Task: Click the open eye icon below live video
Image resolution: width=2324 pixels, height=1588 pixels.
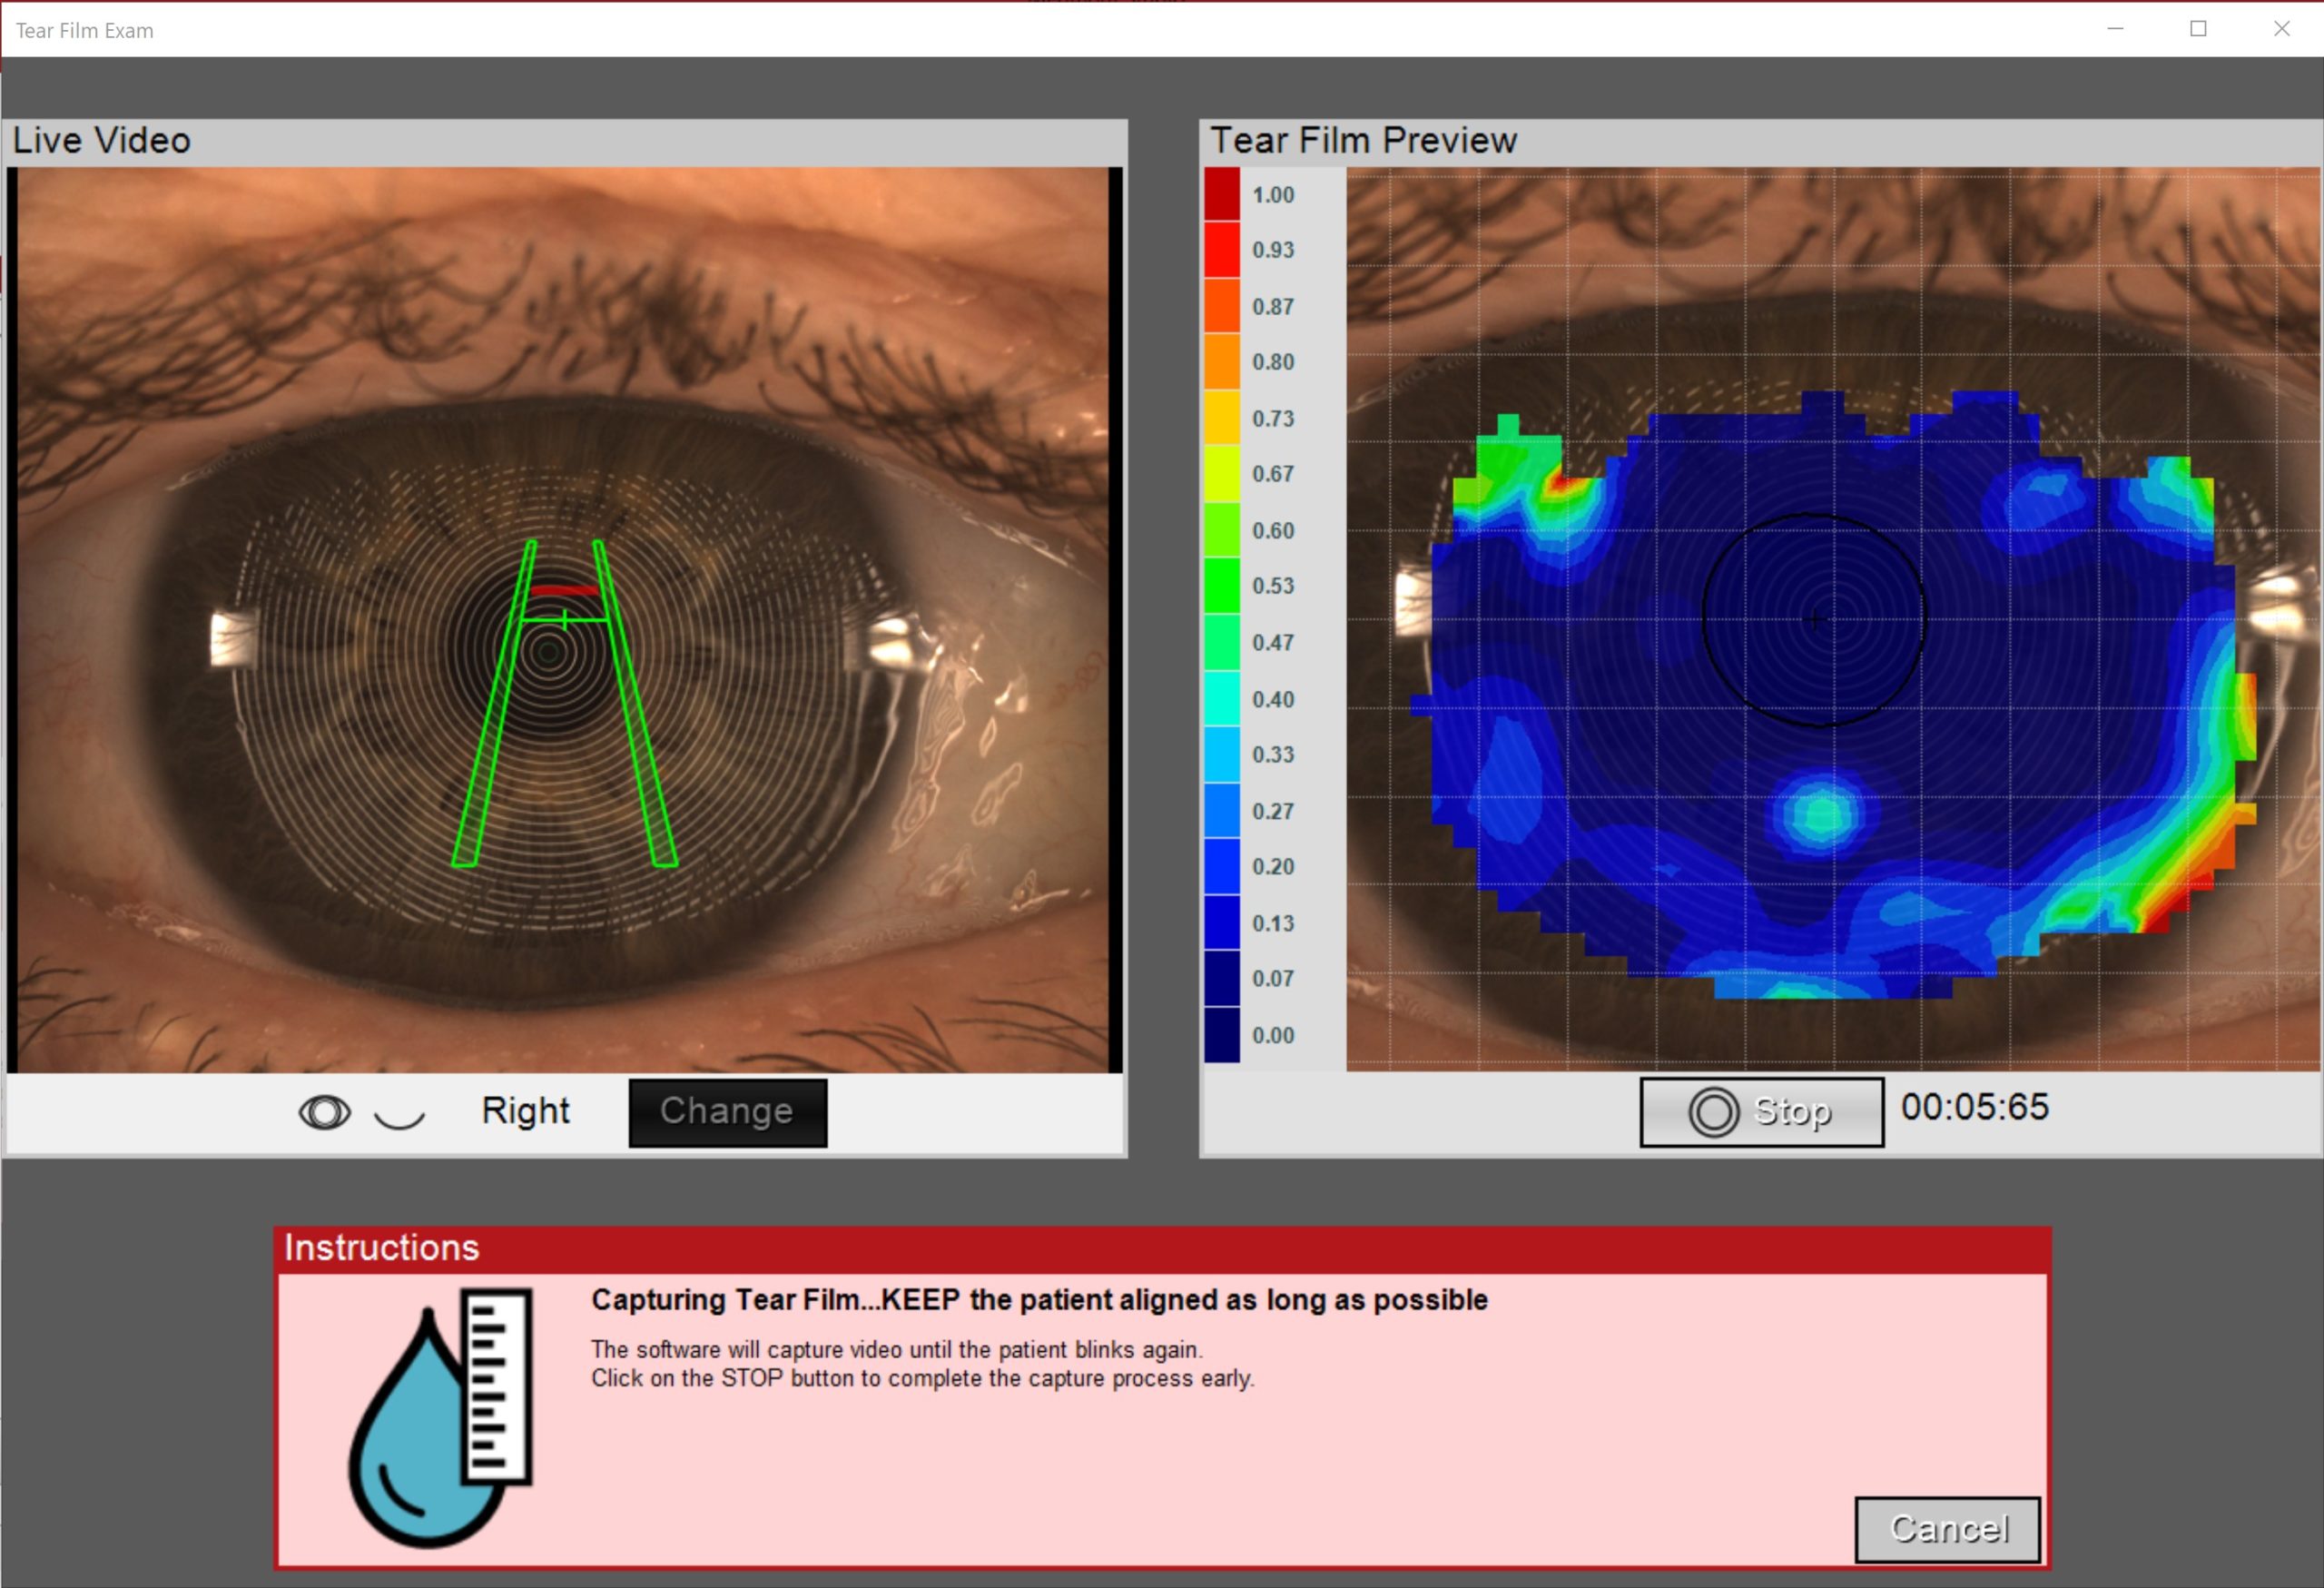Action: [324, 1112]
